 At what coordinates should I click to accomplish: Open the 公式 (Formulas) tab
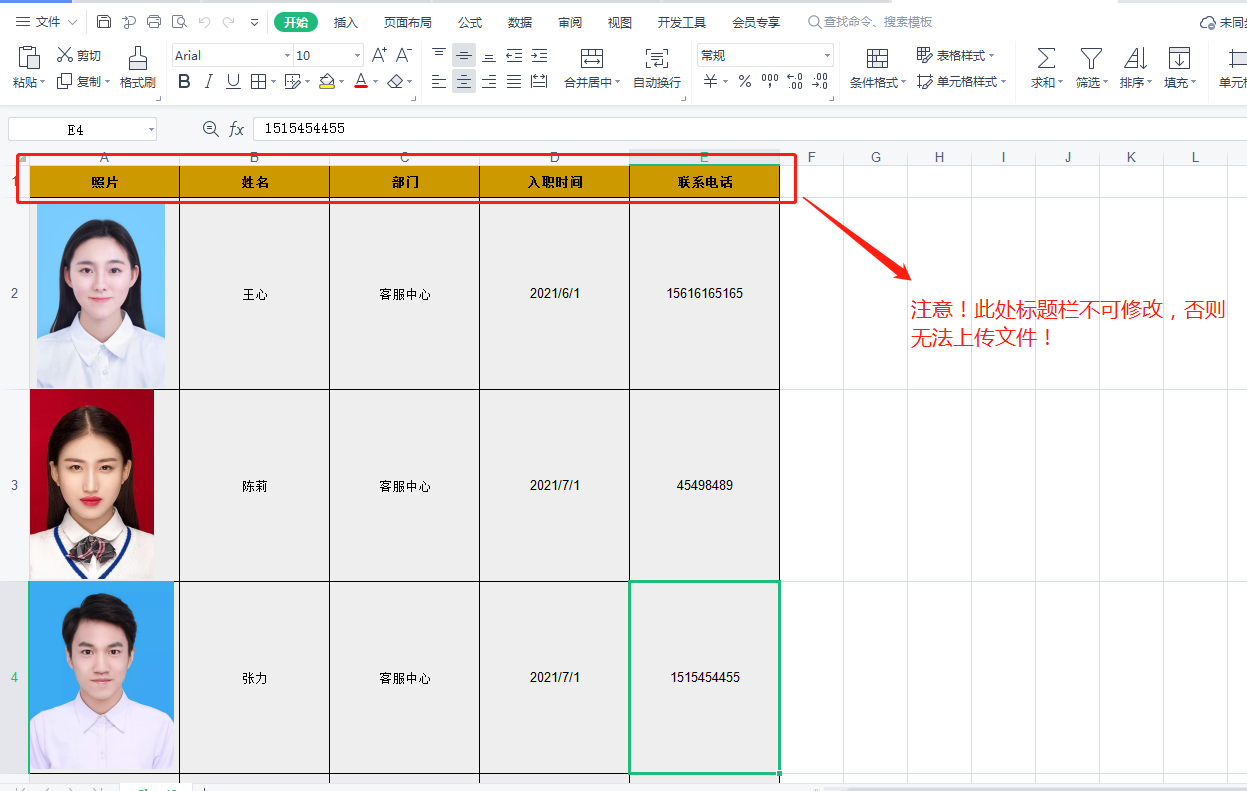click(470, 22)
